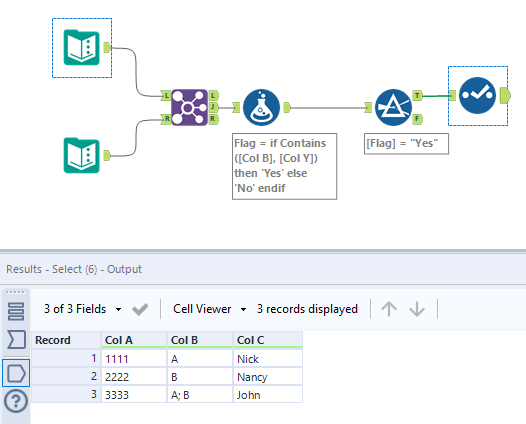526x424 pixels.
Task: Open the Cell Viewer dropdown
Action: [210, 309]
